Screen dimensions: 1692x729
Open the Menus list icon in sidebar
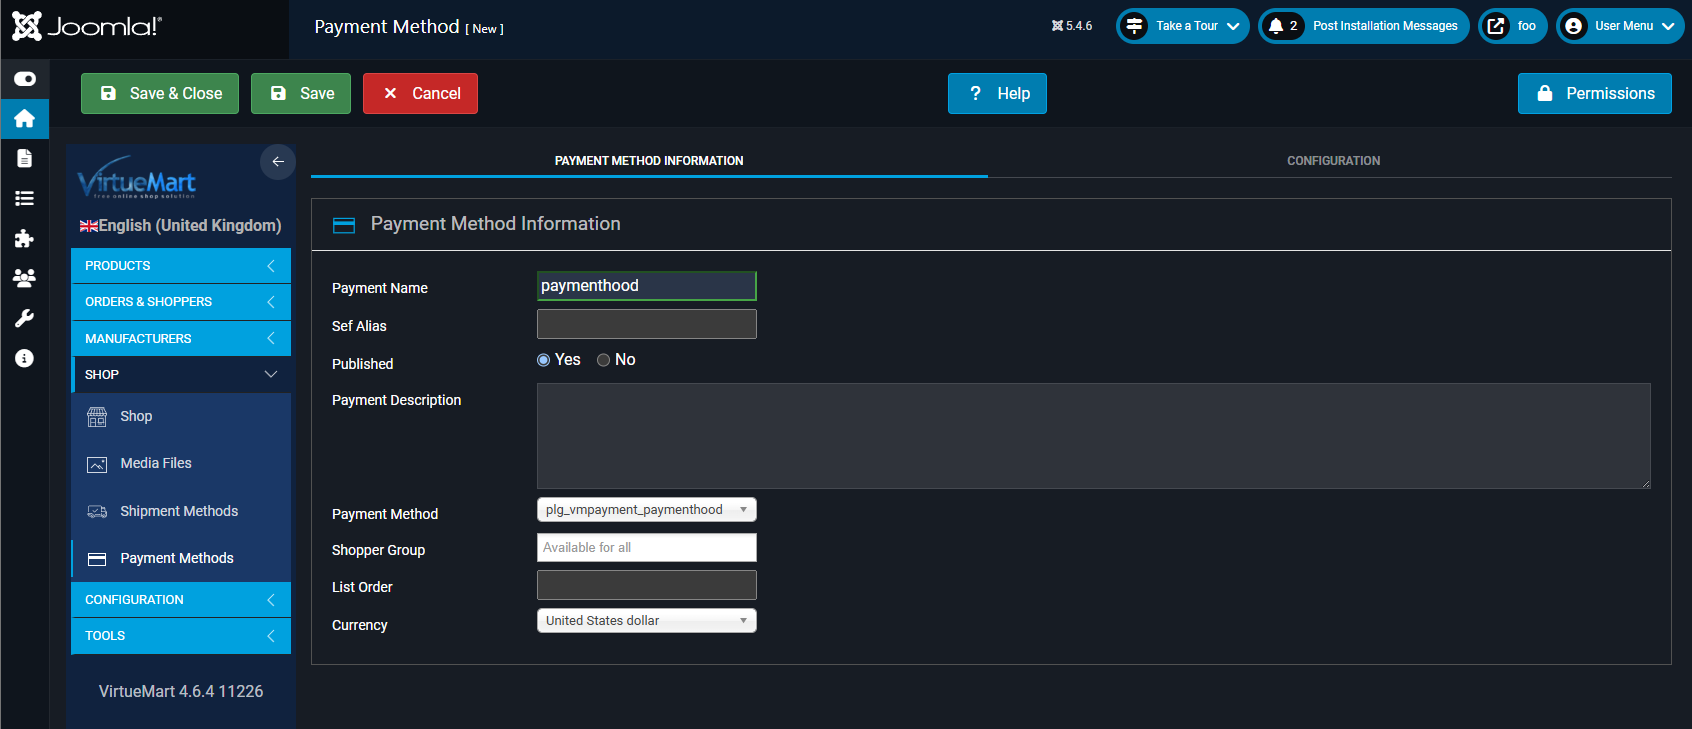[25, 198]
